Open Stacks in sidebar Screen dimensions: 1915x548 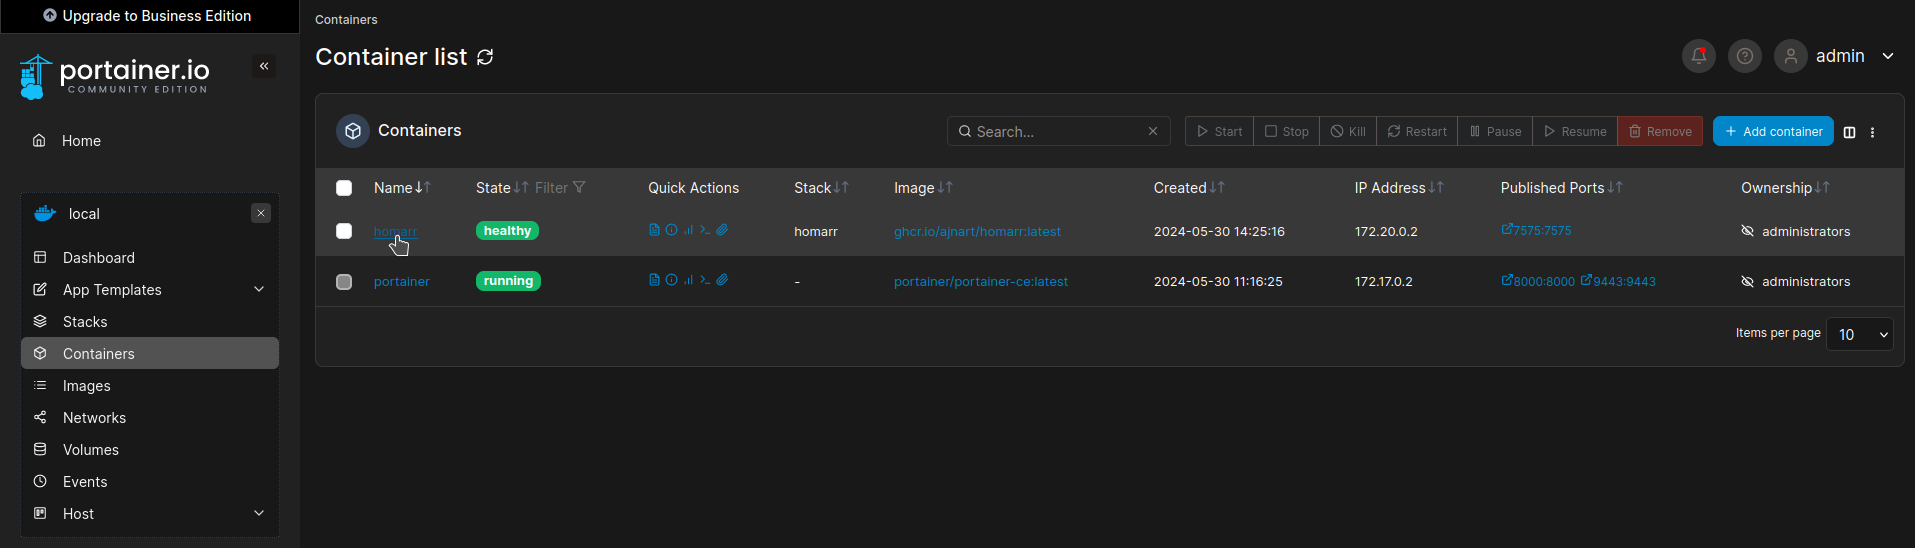click(150, 322)
